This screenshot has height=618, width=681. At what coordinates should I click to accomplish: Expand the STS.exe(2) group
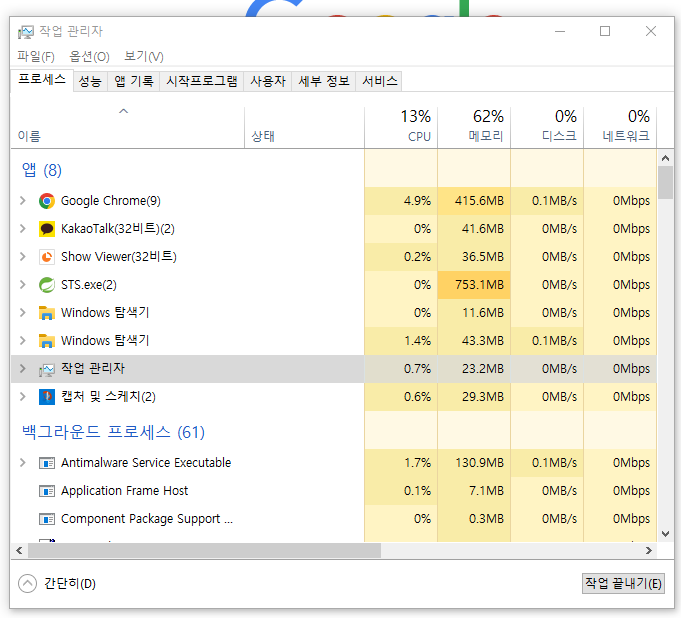coord(23,284)
